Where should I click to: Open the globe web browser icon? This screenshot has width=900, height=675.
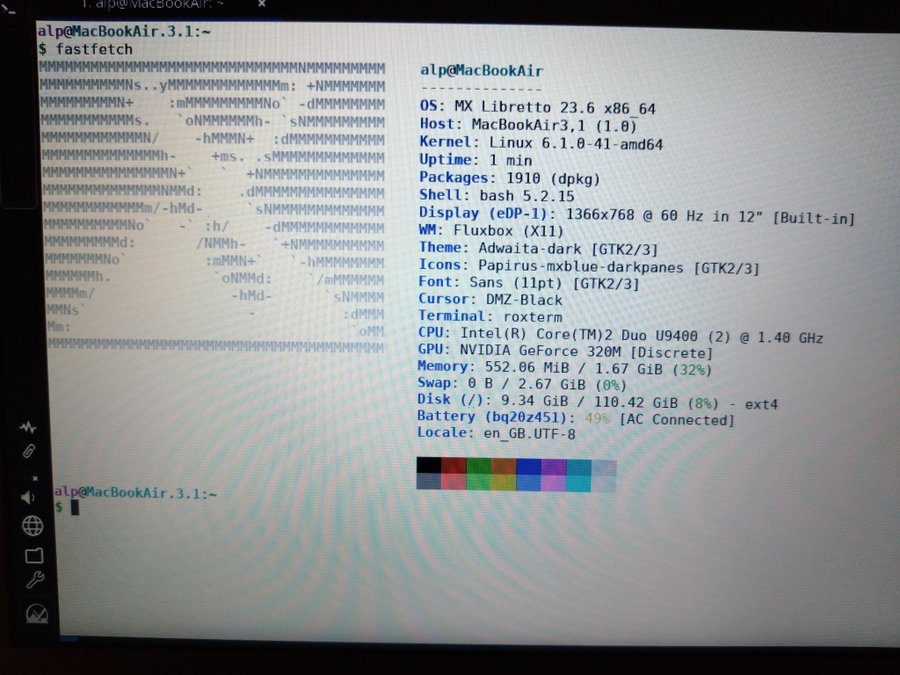click(x=32, y=525)
